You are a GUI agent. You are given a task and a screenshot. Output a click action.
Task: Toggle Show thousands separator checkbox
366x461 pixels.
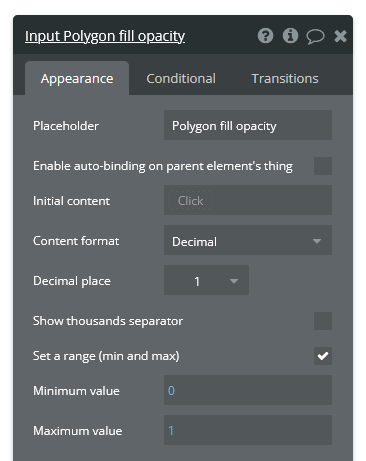[323, 321]
